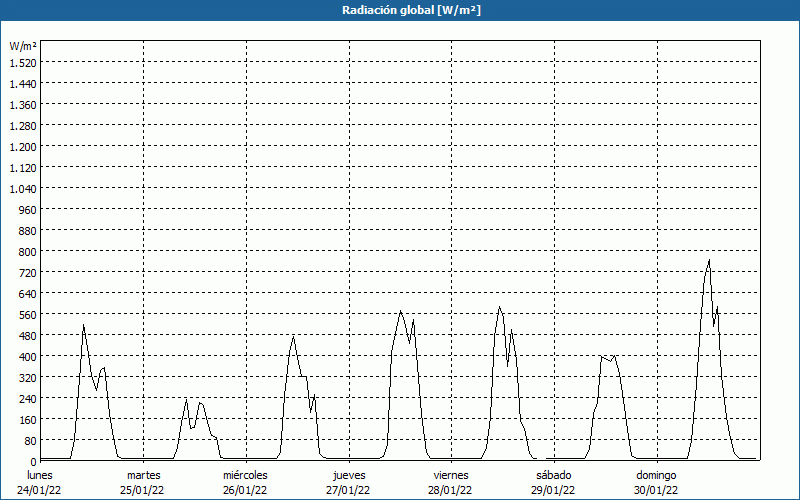
Task: Click the 28/01/22 date label
Action: point(451,490)
